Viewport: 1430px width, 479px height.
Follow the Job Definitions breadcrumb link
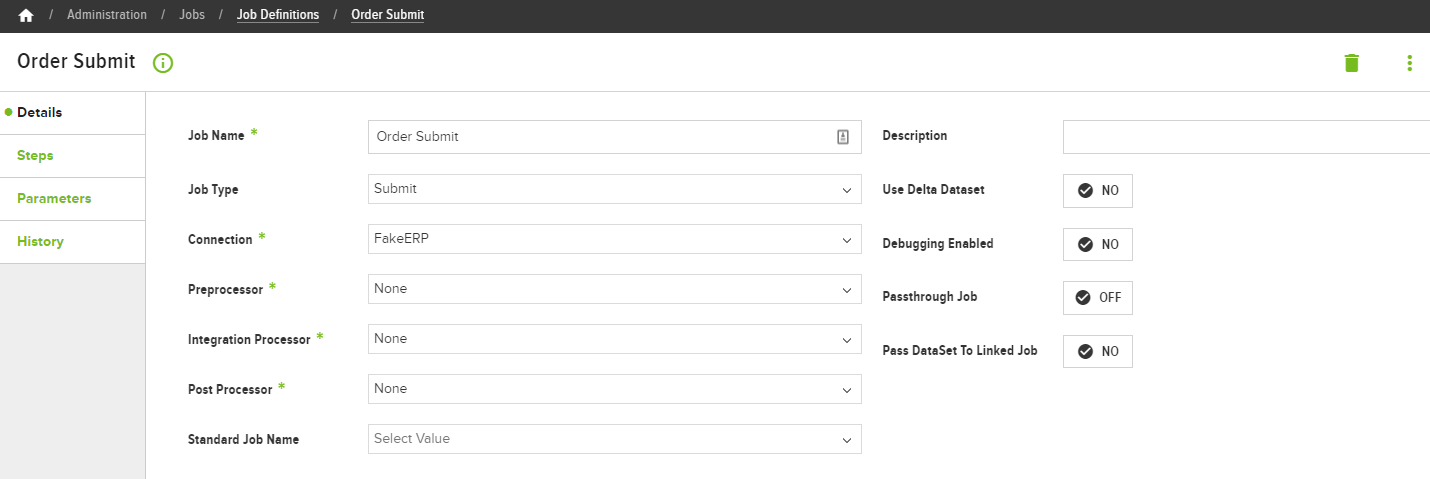tap(278, 15)
